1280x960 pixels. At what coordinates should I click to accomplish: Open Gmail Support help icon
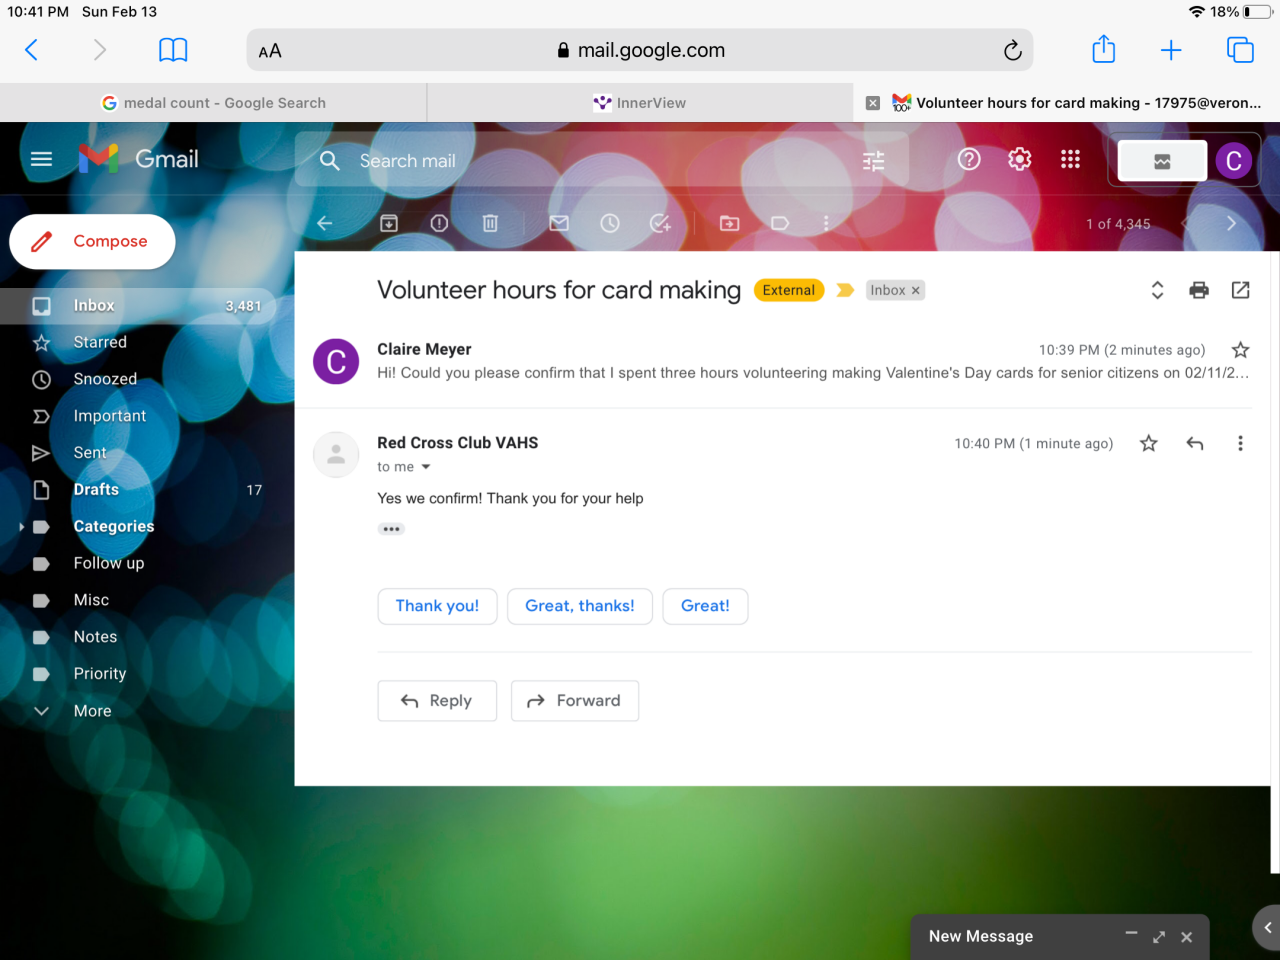[x=969, y=159]
